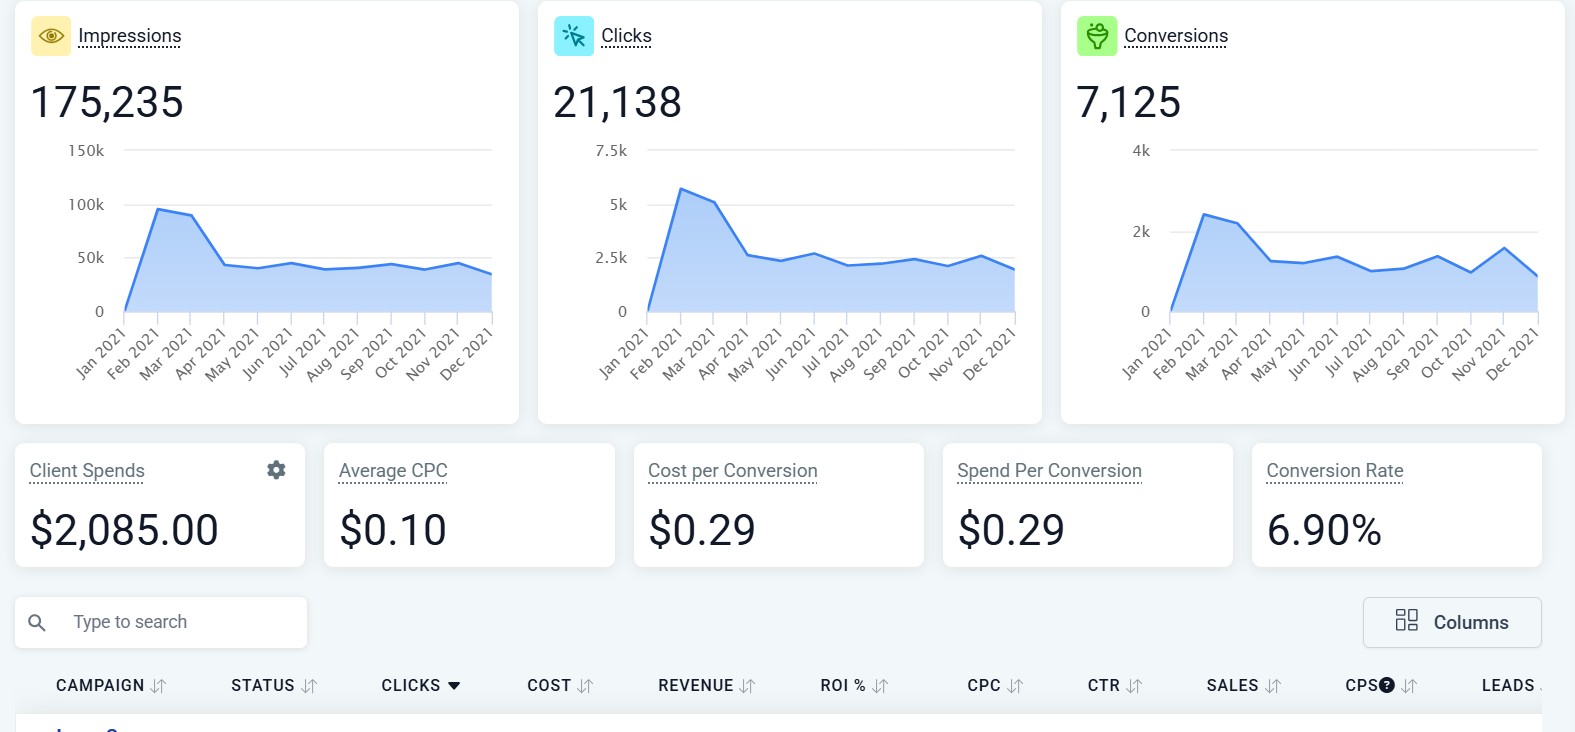1575x732 pixels.
Task: Click the CTR column header text
Action: (x=1104, y=685)
